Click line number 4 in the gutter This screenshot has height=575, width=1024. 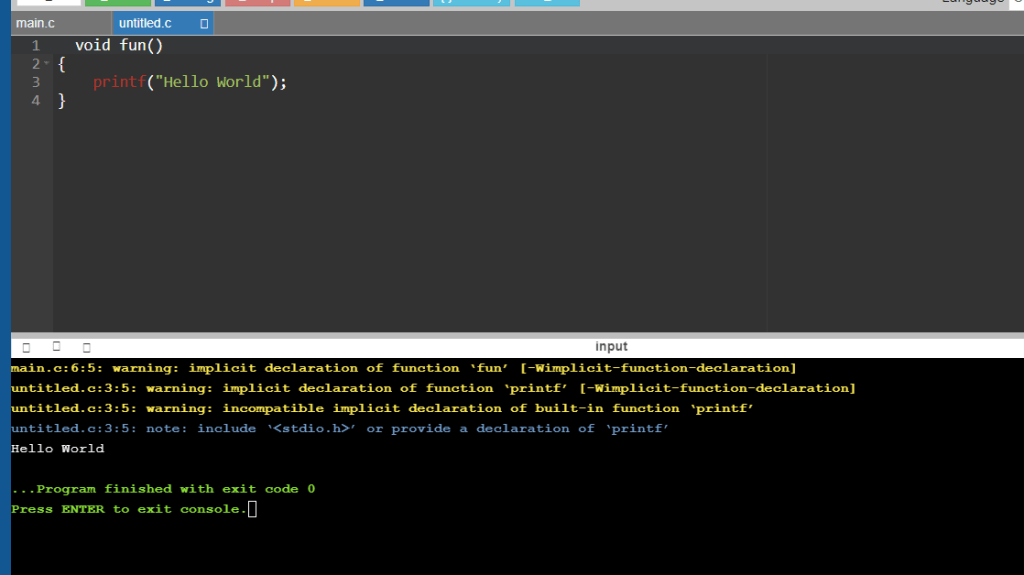(x=36, y=100)
